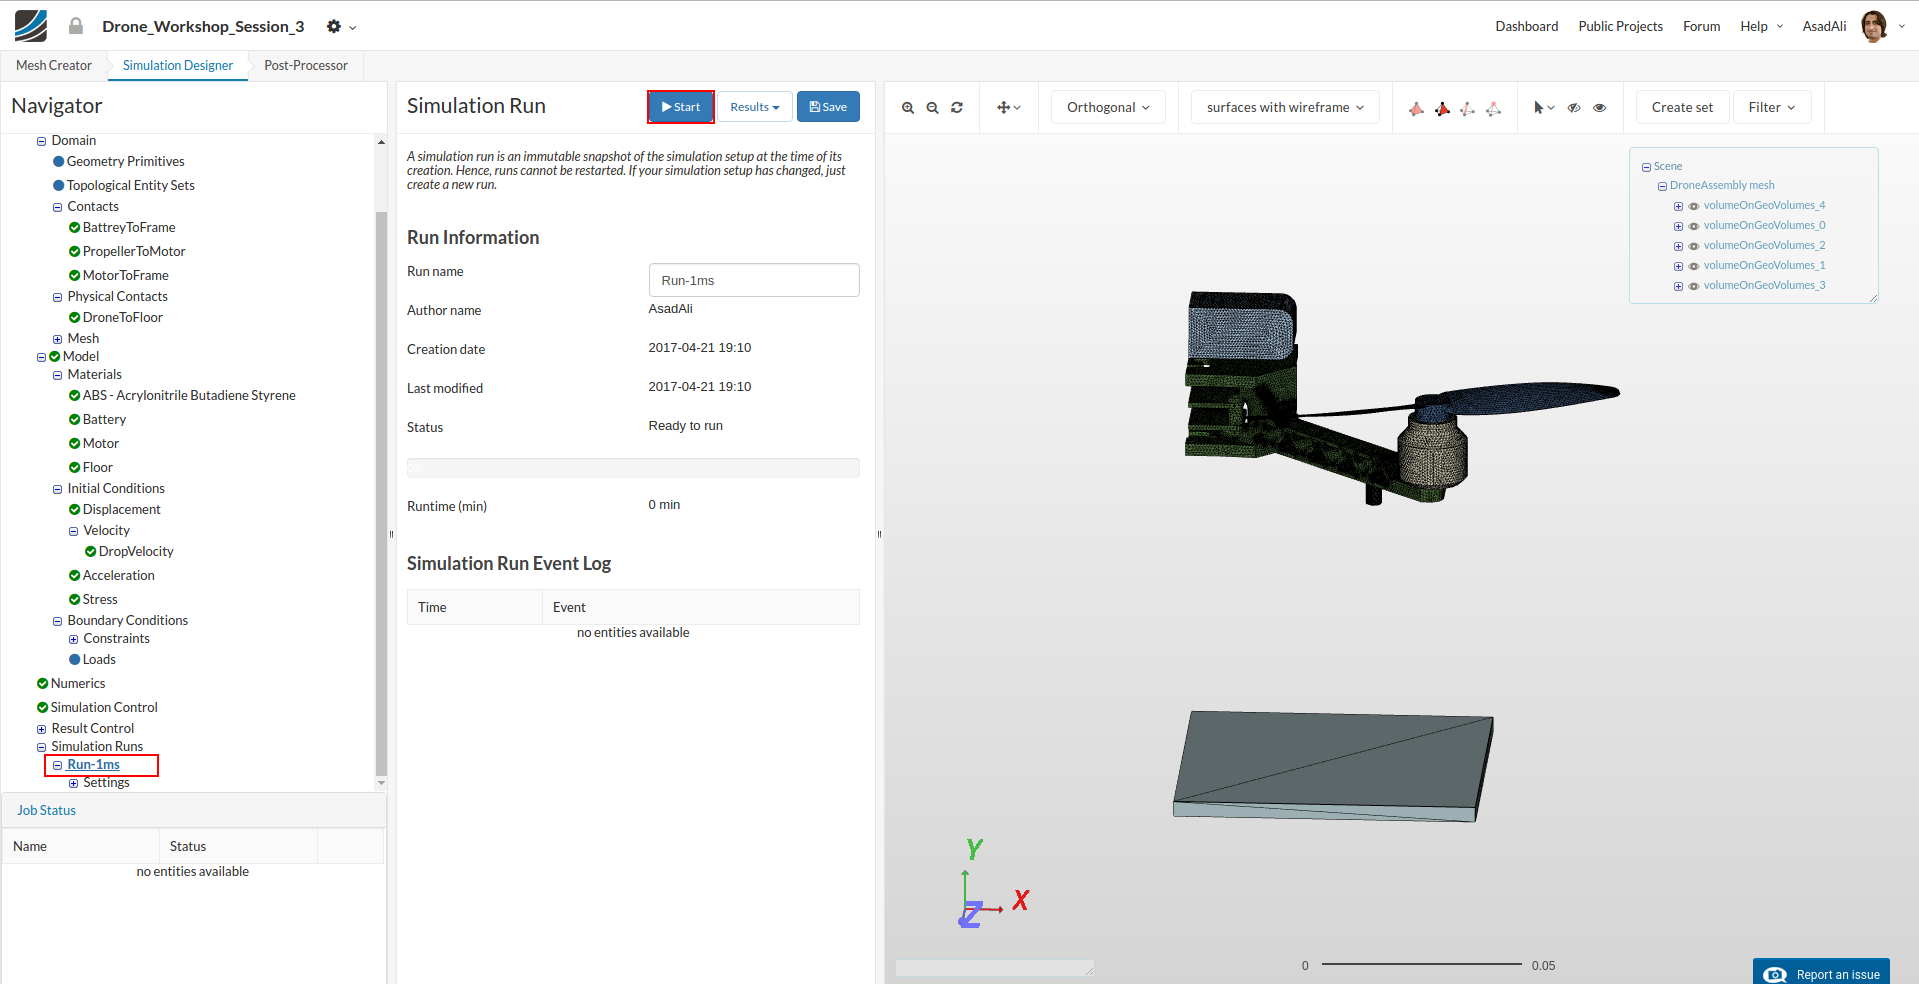Click the show all eye icon in toolbar
The height and width of the screenshot is (984, 1919).
[x=1600, y=108]
